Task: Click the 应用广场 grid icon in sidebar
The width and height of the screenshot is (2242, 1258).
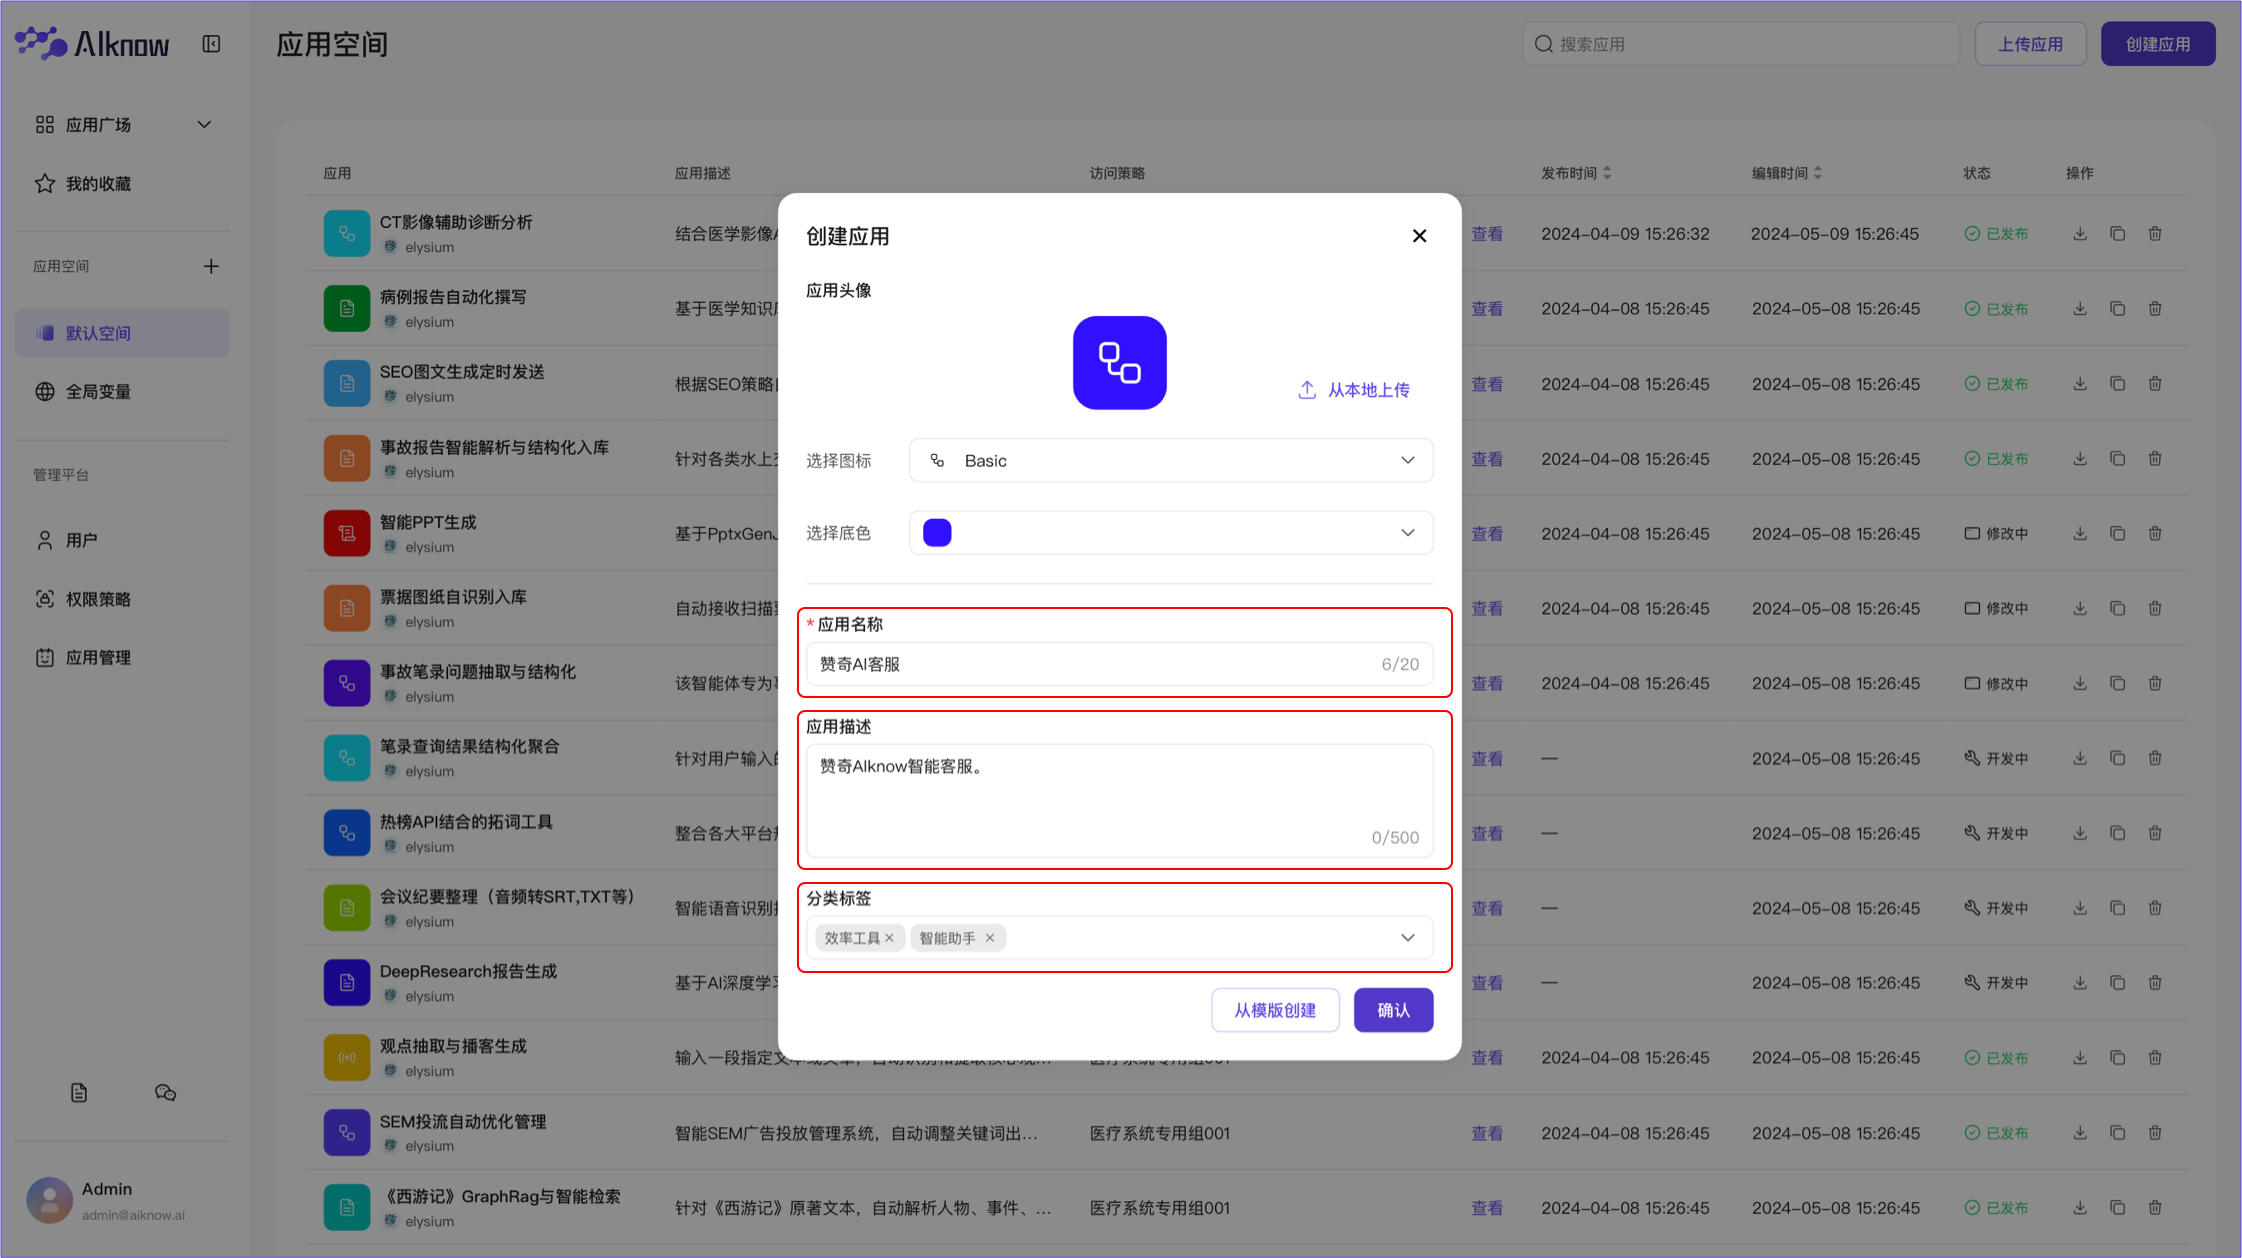Action: 44,124
